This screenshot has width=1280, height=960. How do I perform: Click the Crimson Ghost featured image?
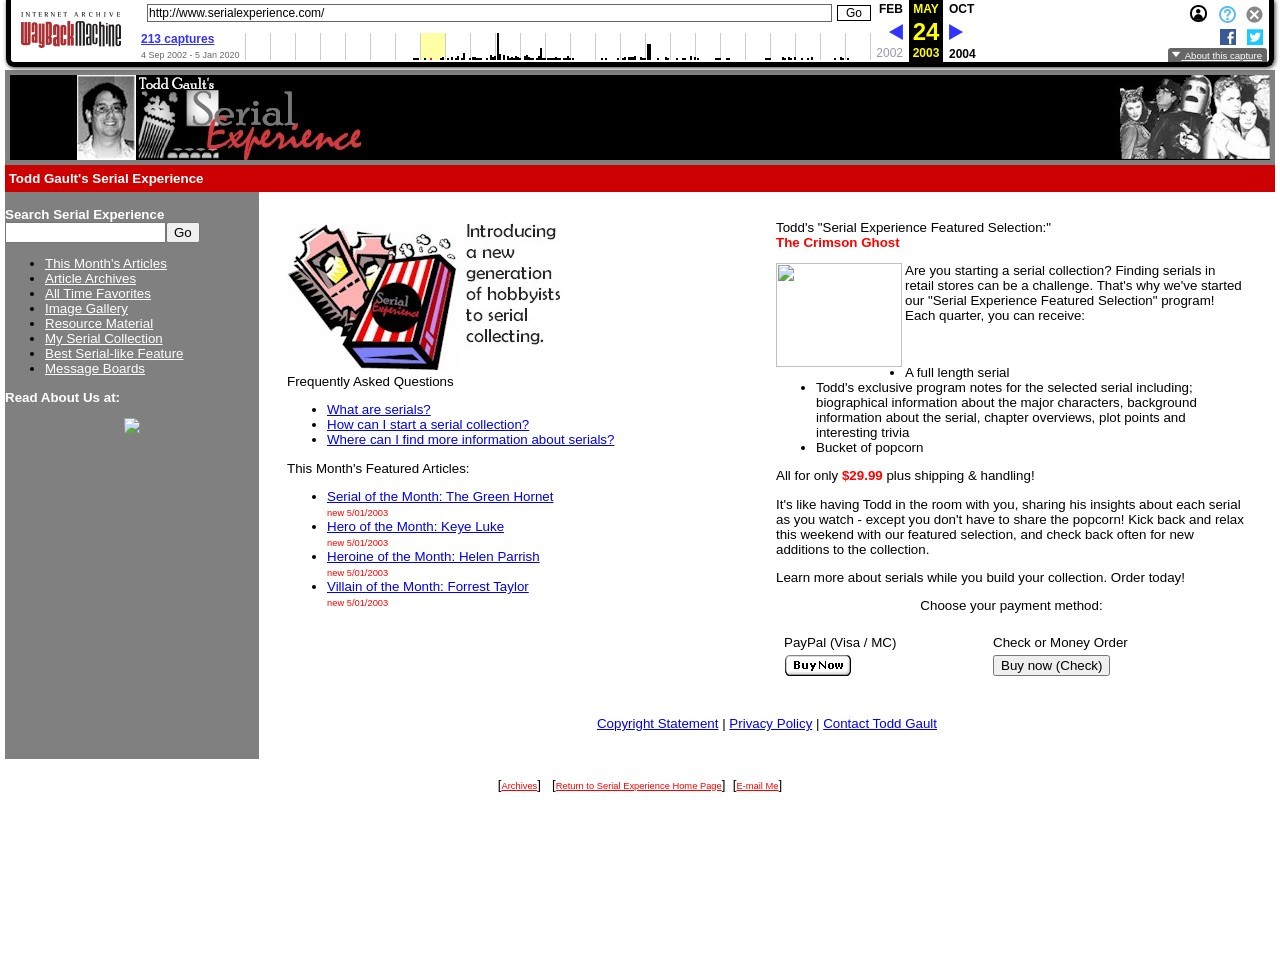pos(838,315)
